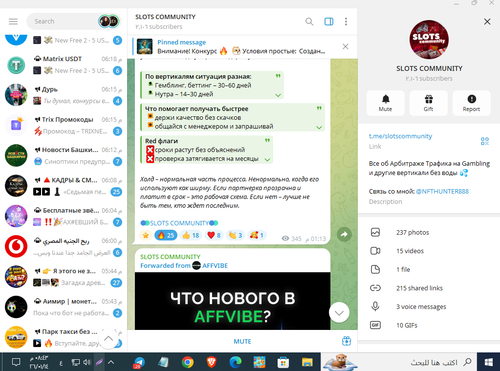Image resolution: width=500 pixels, height=371 pixels.
Task: Open the 3 voice messages list
Action: [429, 307]
